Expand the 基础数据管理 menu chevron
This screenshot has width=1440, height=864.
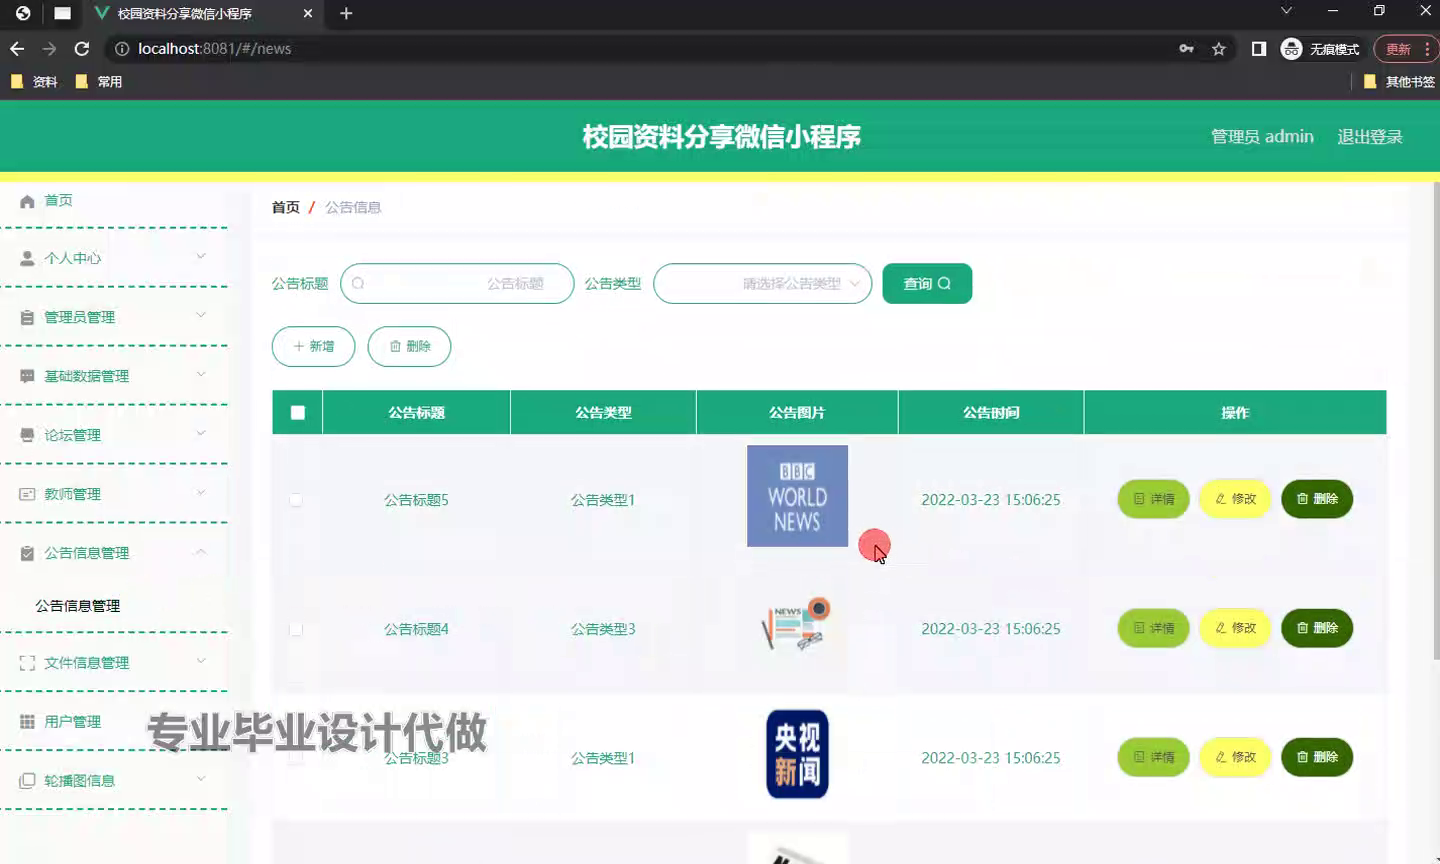click(x=201, y=375)
